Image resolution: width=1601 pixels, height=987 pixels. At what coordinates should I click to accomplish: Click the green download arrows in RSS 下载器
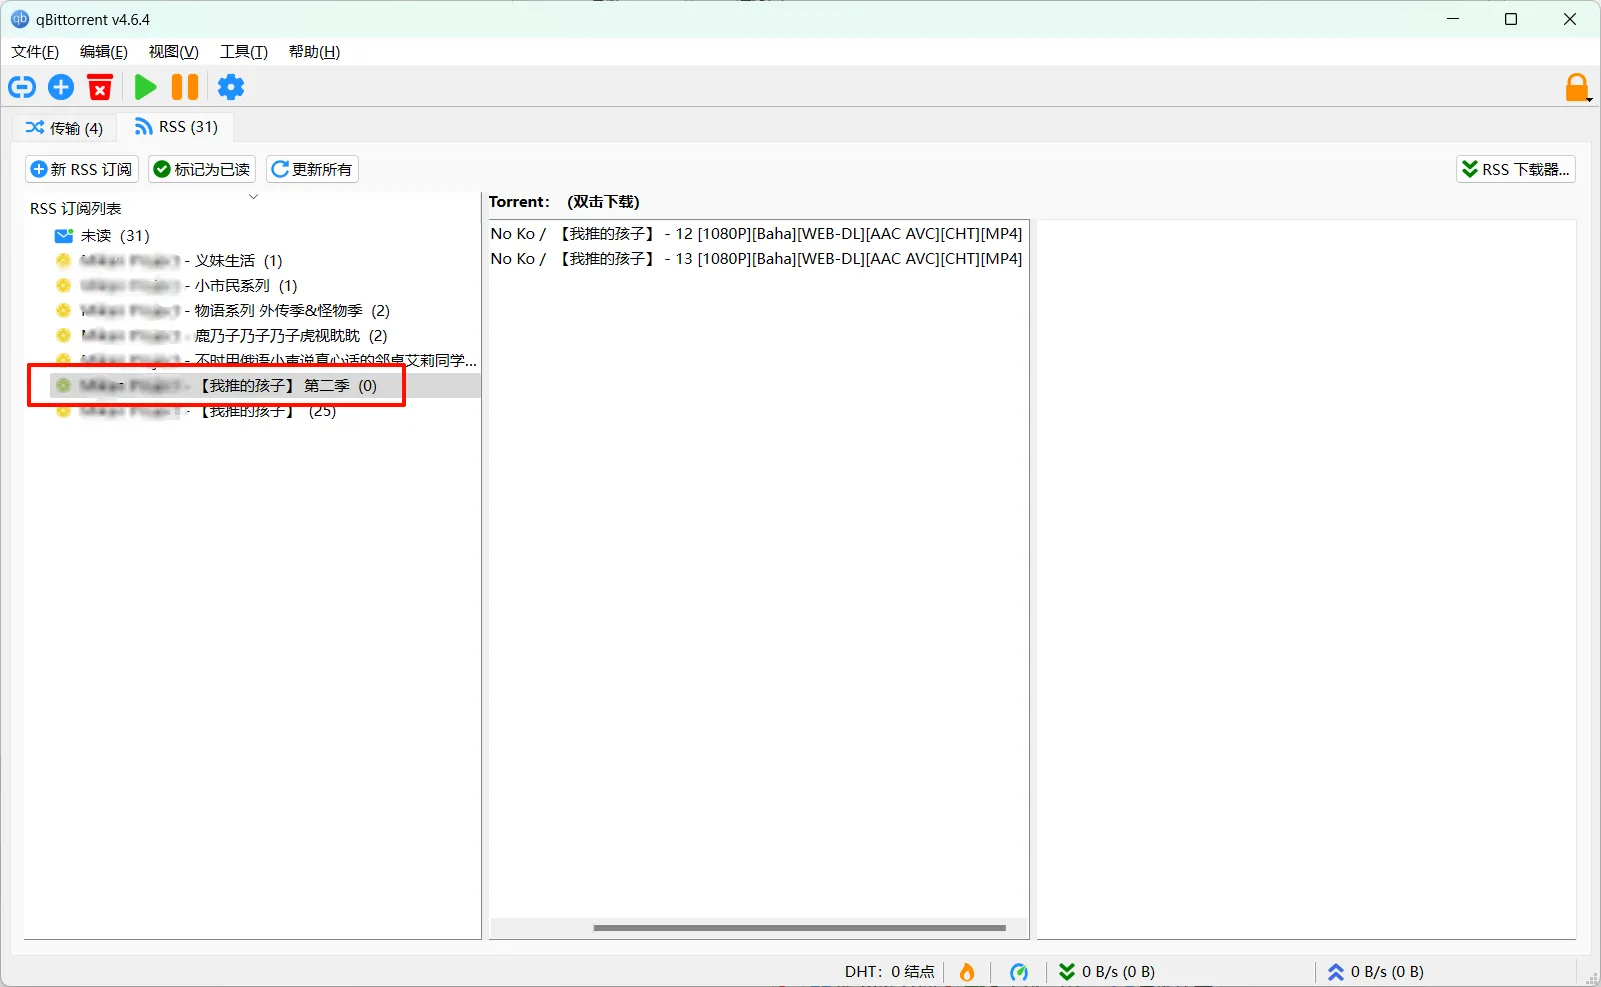click(1469, 169)
